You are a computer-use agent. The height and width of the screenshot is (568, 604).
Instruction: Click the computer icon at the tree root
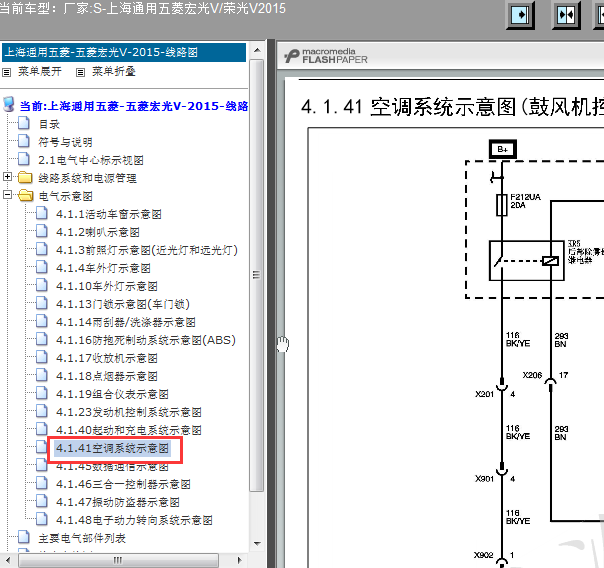click(x=8, y=104)
